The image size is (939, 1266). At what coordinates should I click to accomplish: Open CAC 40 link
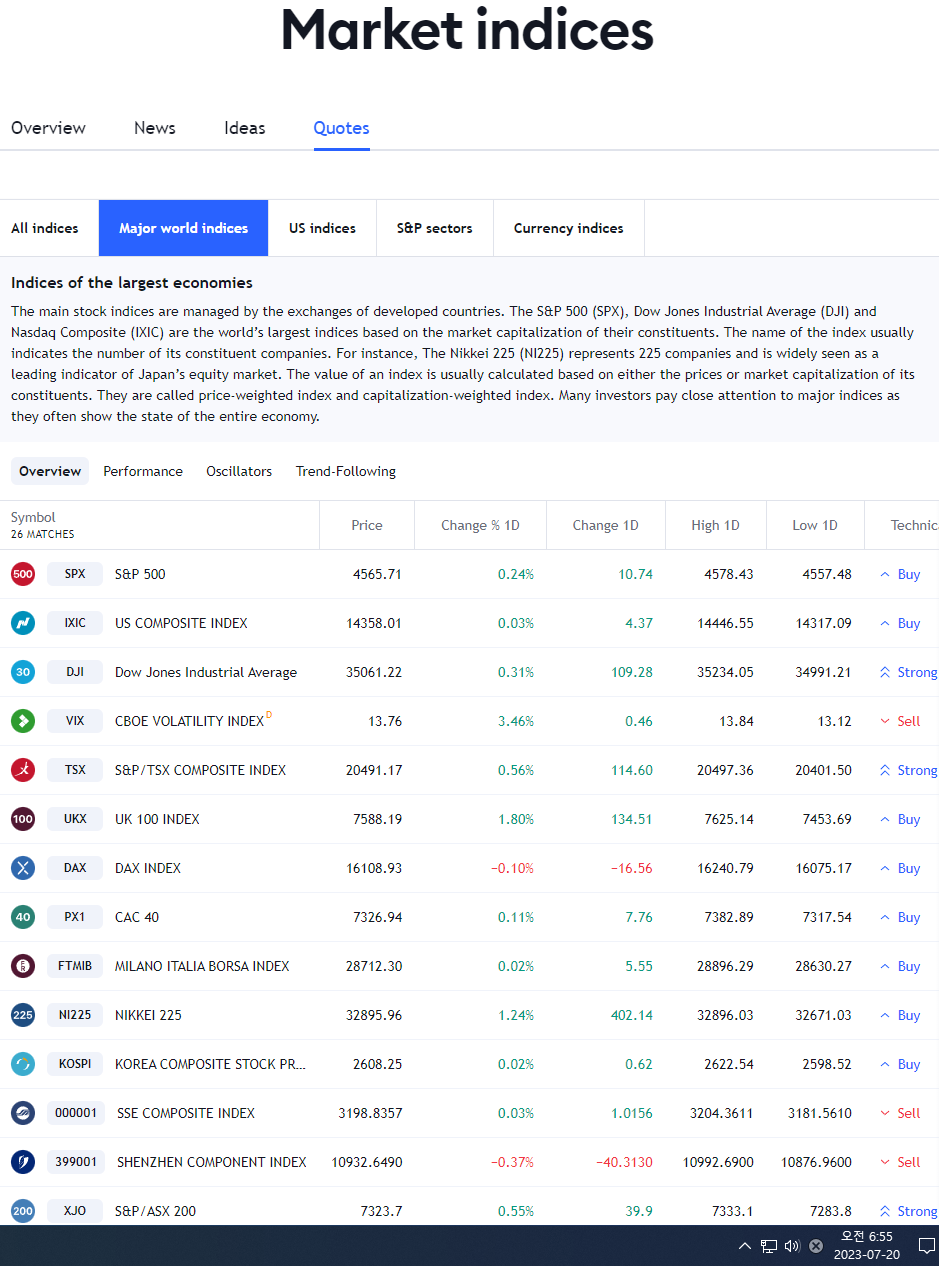click(x=137, y=917)
